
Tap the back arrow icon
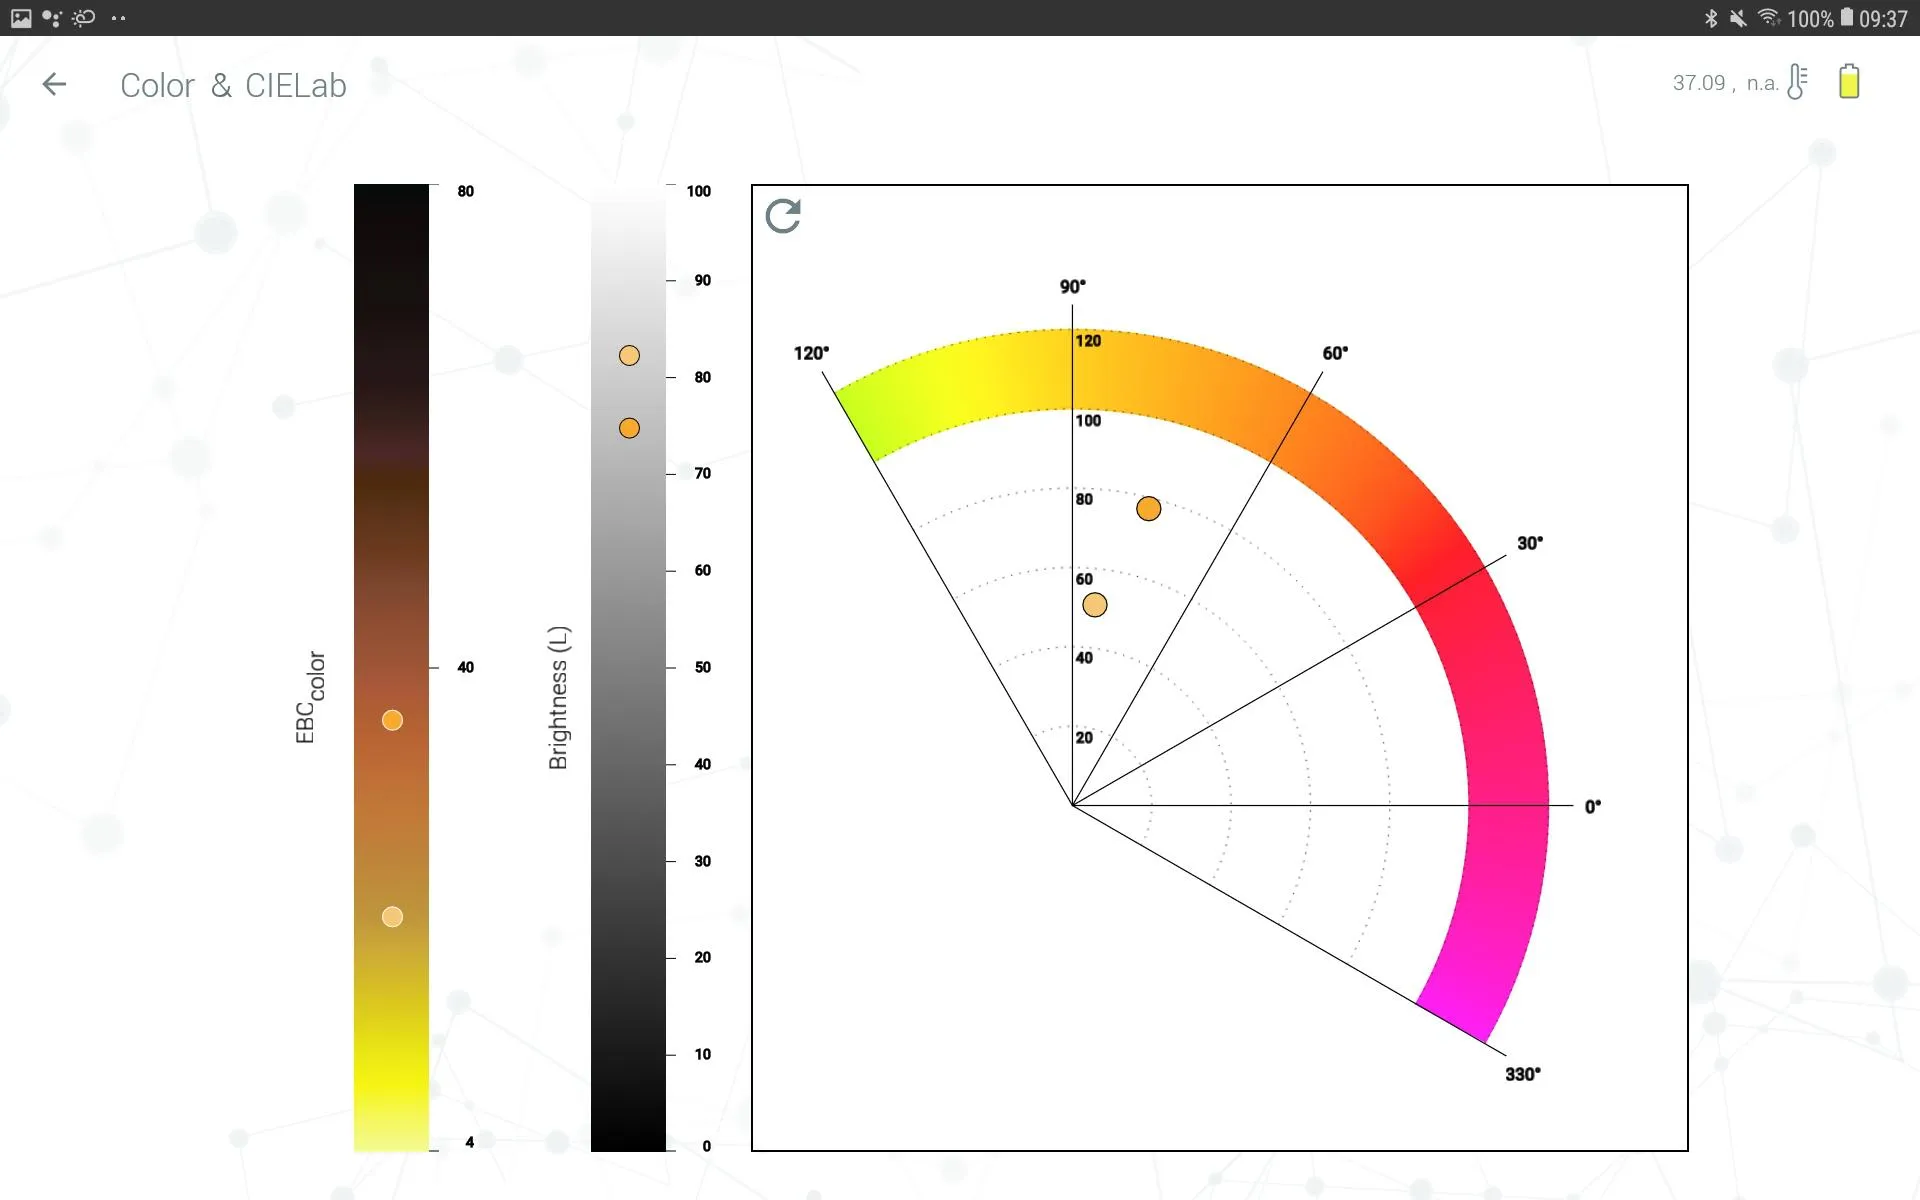pyautogui.click(x=54, y=85)
